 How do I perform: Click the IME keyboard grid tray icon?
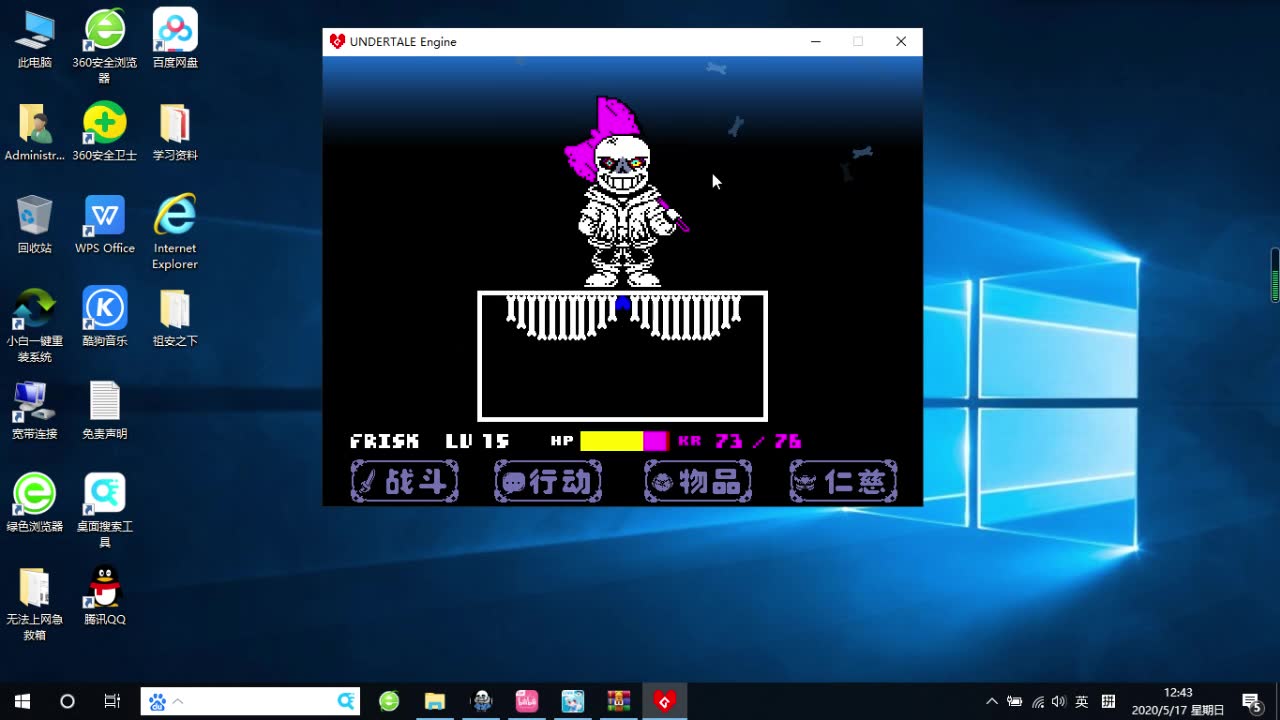click(x=1108, y=702)
